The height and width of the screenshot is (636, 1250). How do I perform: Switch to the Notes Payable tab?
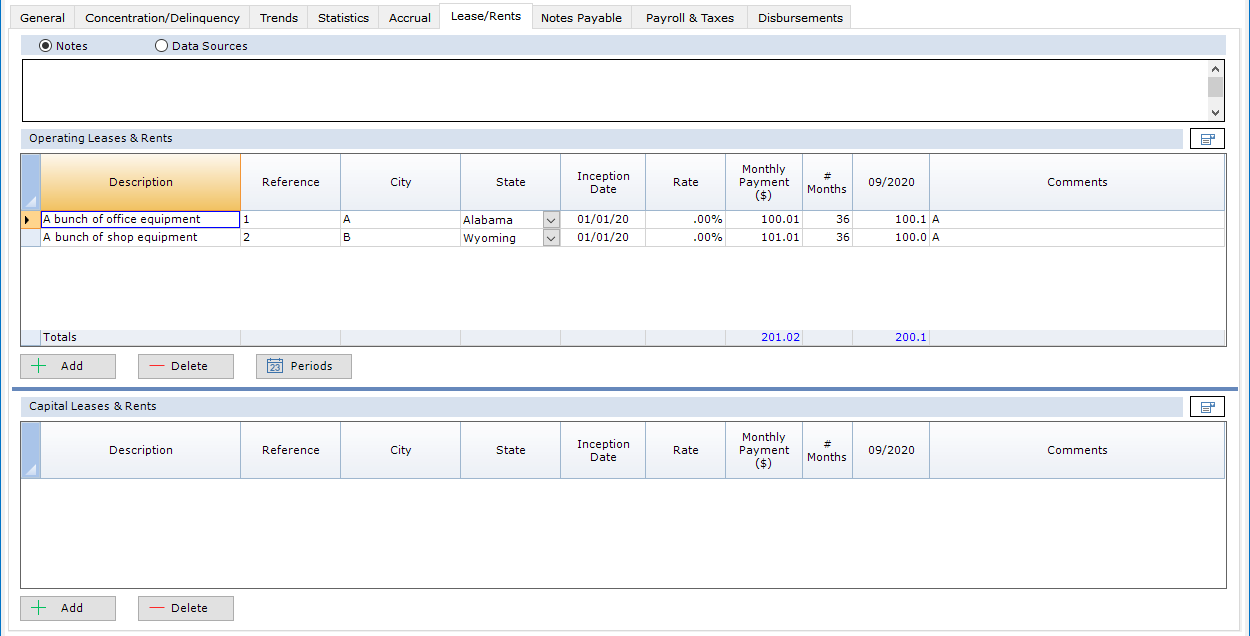pos(581,18)
